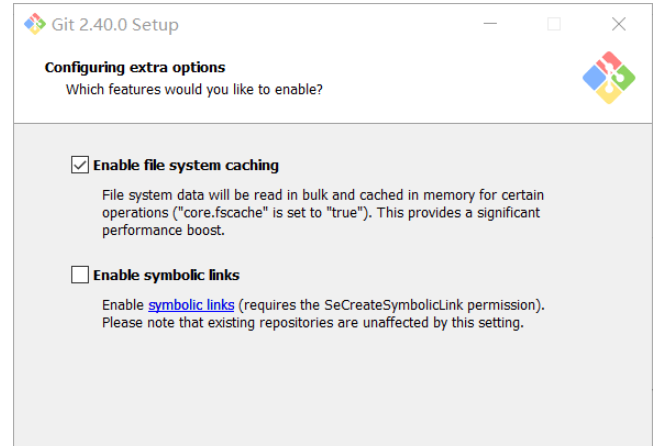Click the "Enable symbolic links" label text
Screen dimensions: 661x446
pos(166,275)
